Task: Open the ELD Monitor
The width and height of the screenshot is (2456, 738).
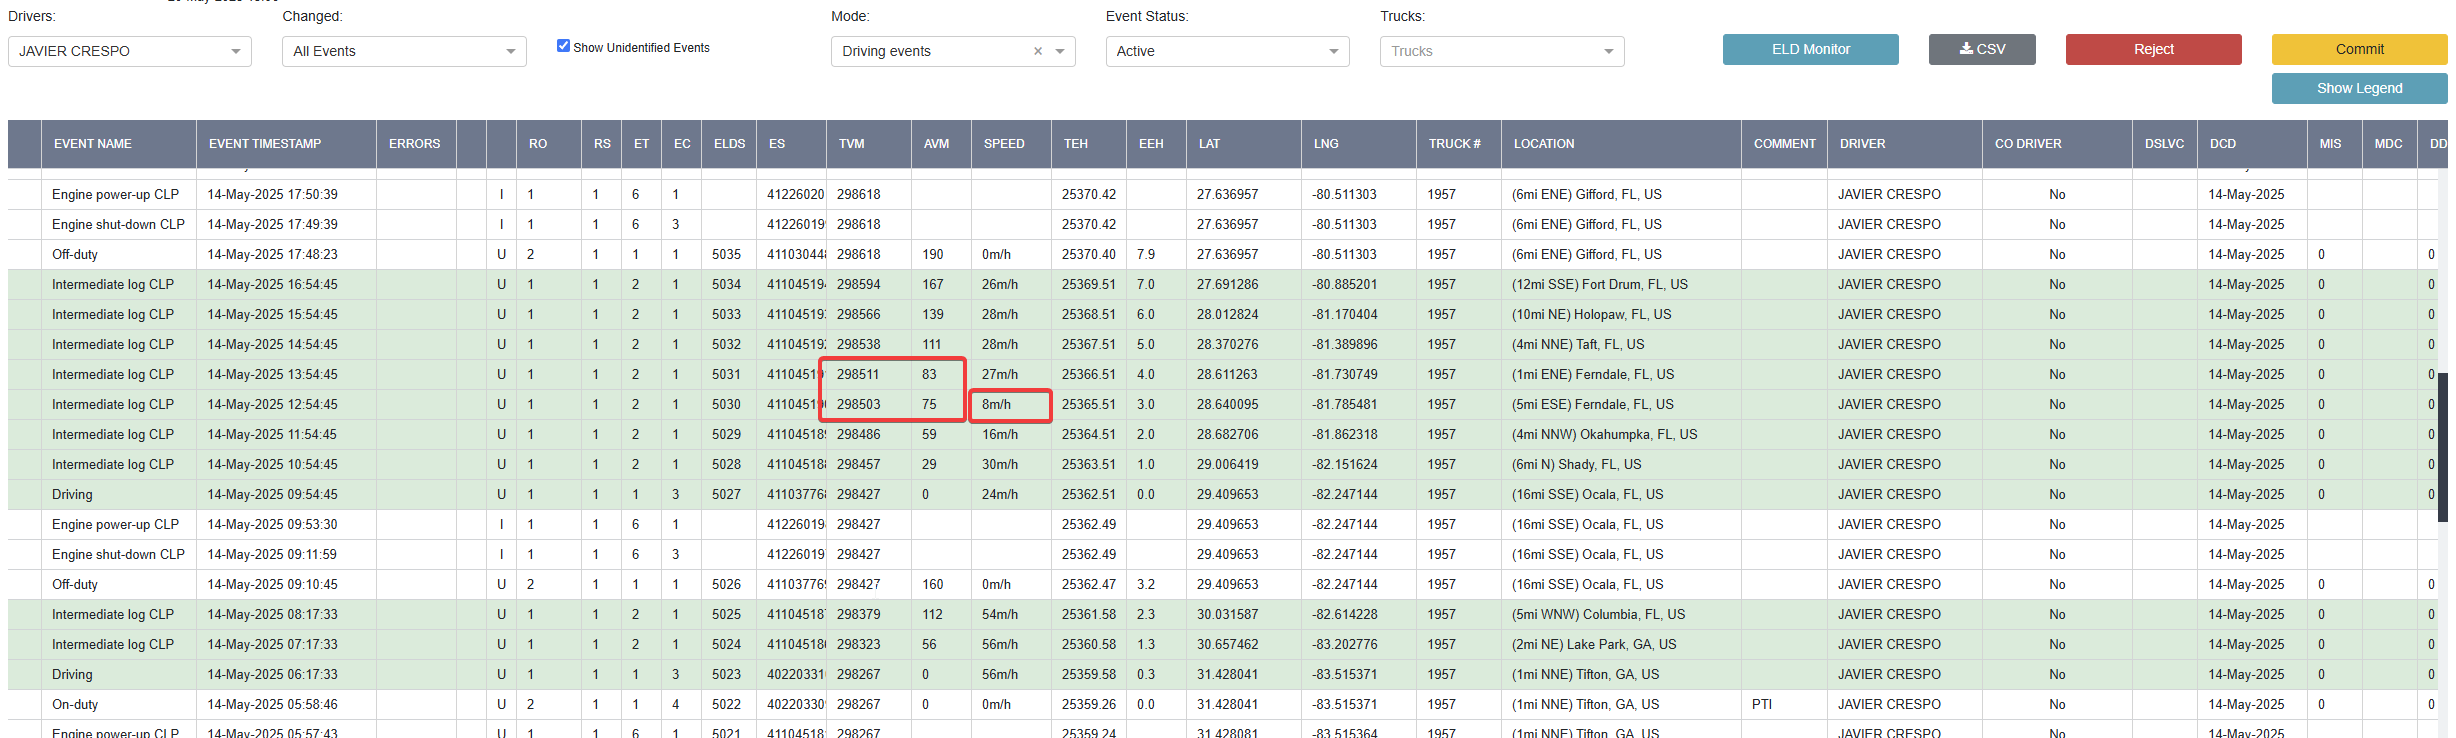Action: click(x=1811, y=49)
